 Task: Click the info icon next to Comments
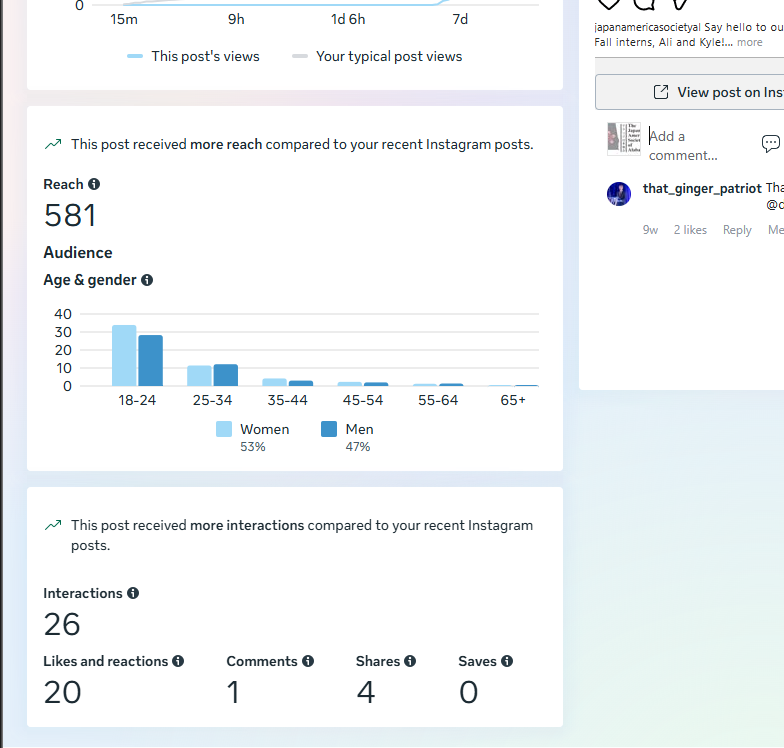[308, 661]
